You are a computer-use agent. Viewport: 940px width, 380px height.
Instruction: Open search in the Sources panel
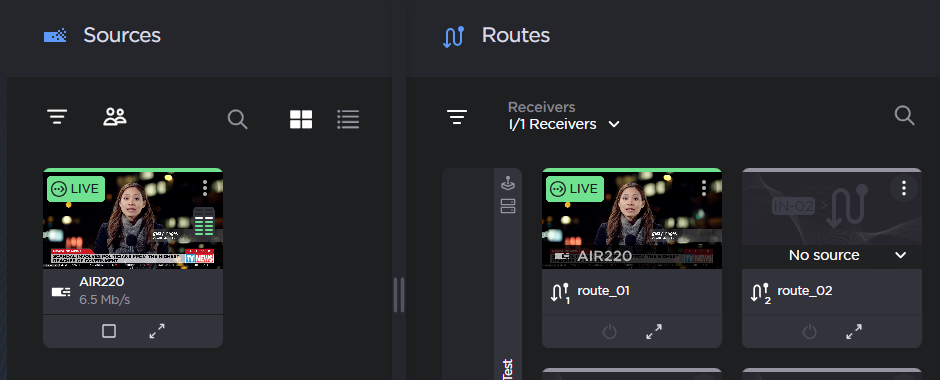coord(238,119)
